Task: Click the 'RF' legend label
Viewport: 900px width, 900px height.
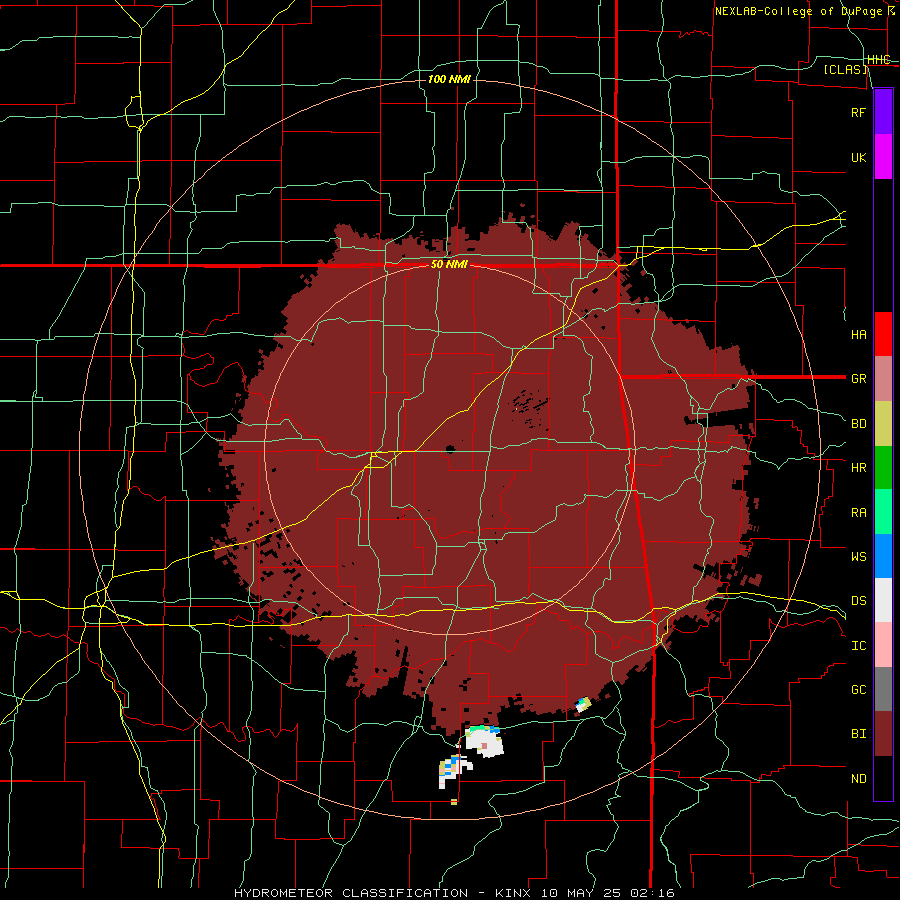Action: click(859, 112)
